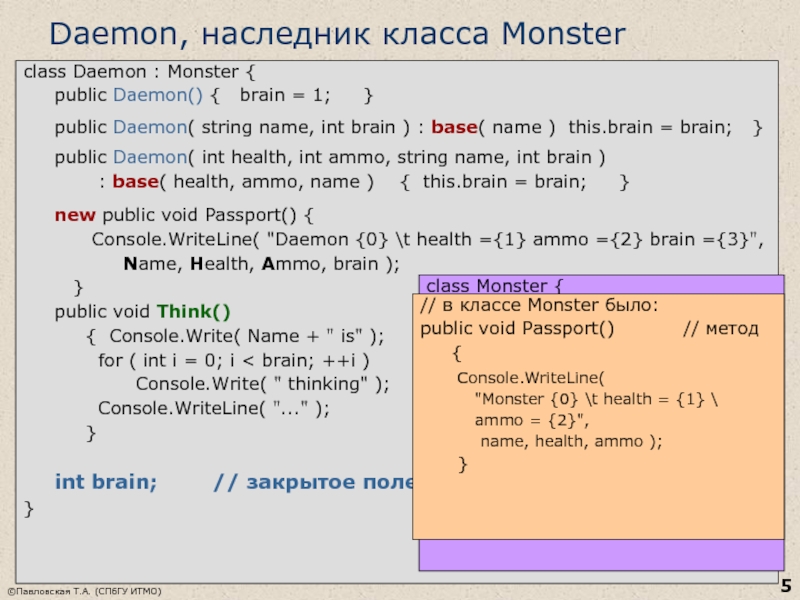Click the default constructor 'public Daemon() { brain = 1; }'
Viewport: 800px width, 600px height.
214,95
